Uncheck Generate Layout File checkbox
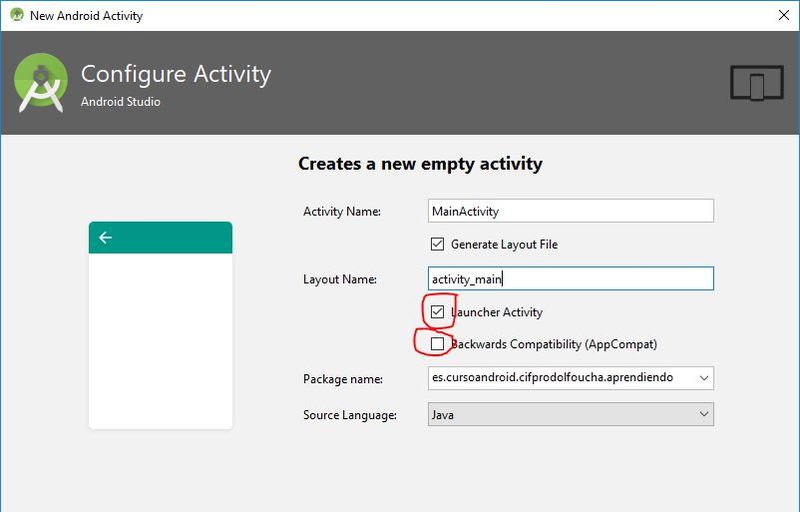This screenshot has width=800, height=512. pyautogui.click(x=437, y=244)
